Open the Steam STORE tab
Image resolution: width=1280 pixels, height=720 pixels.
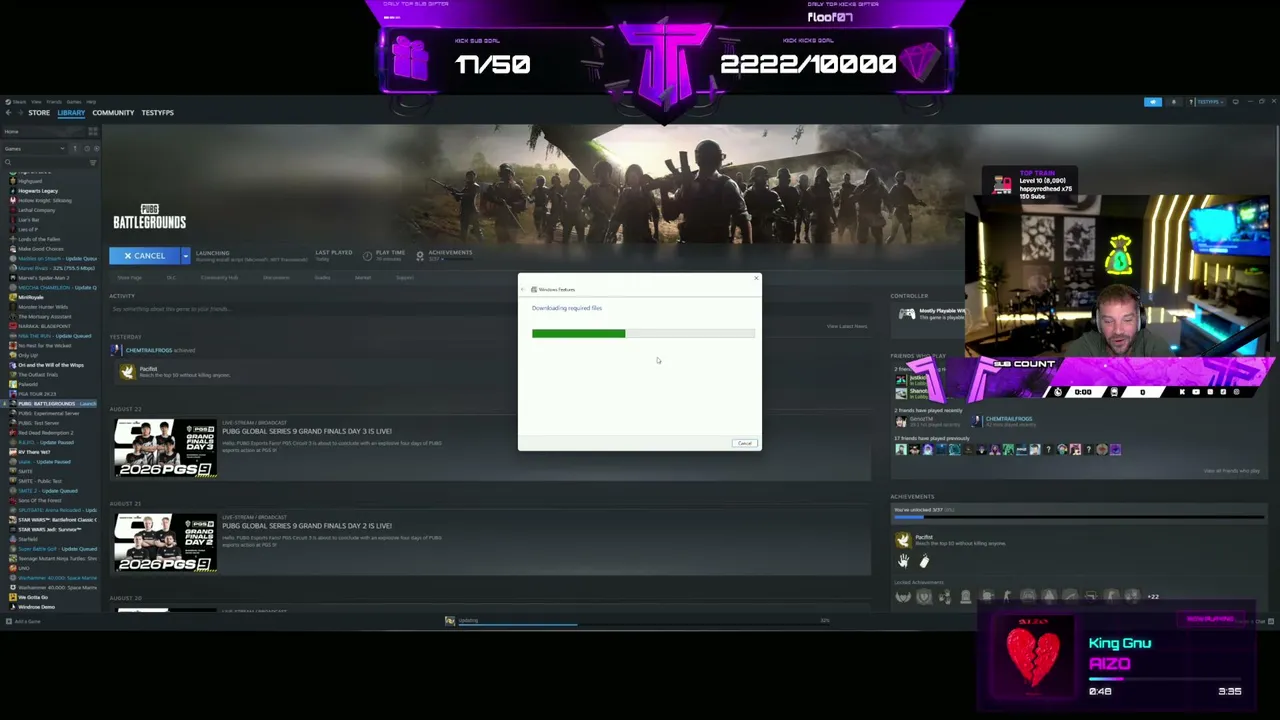click(x=39, y=113)
